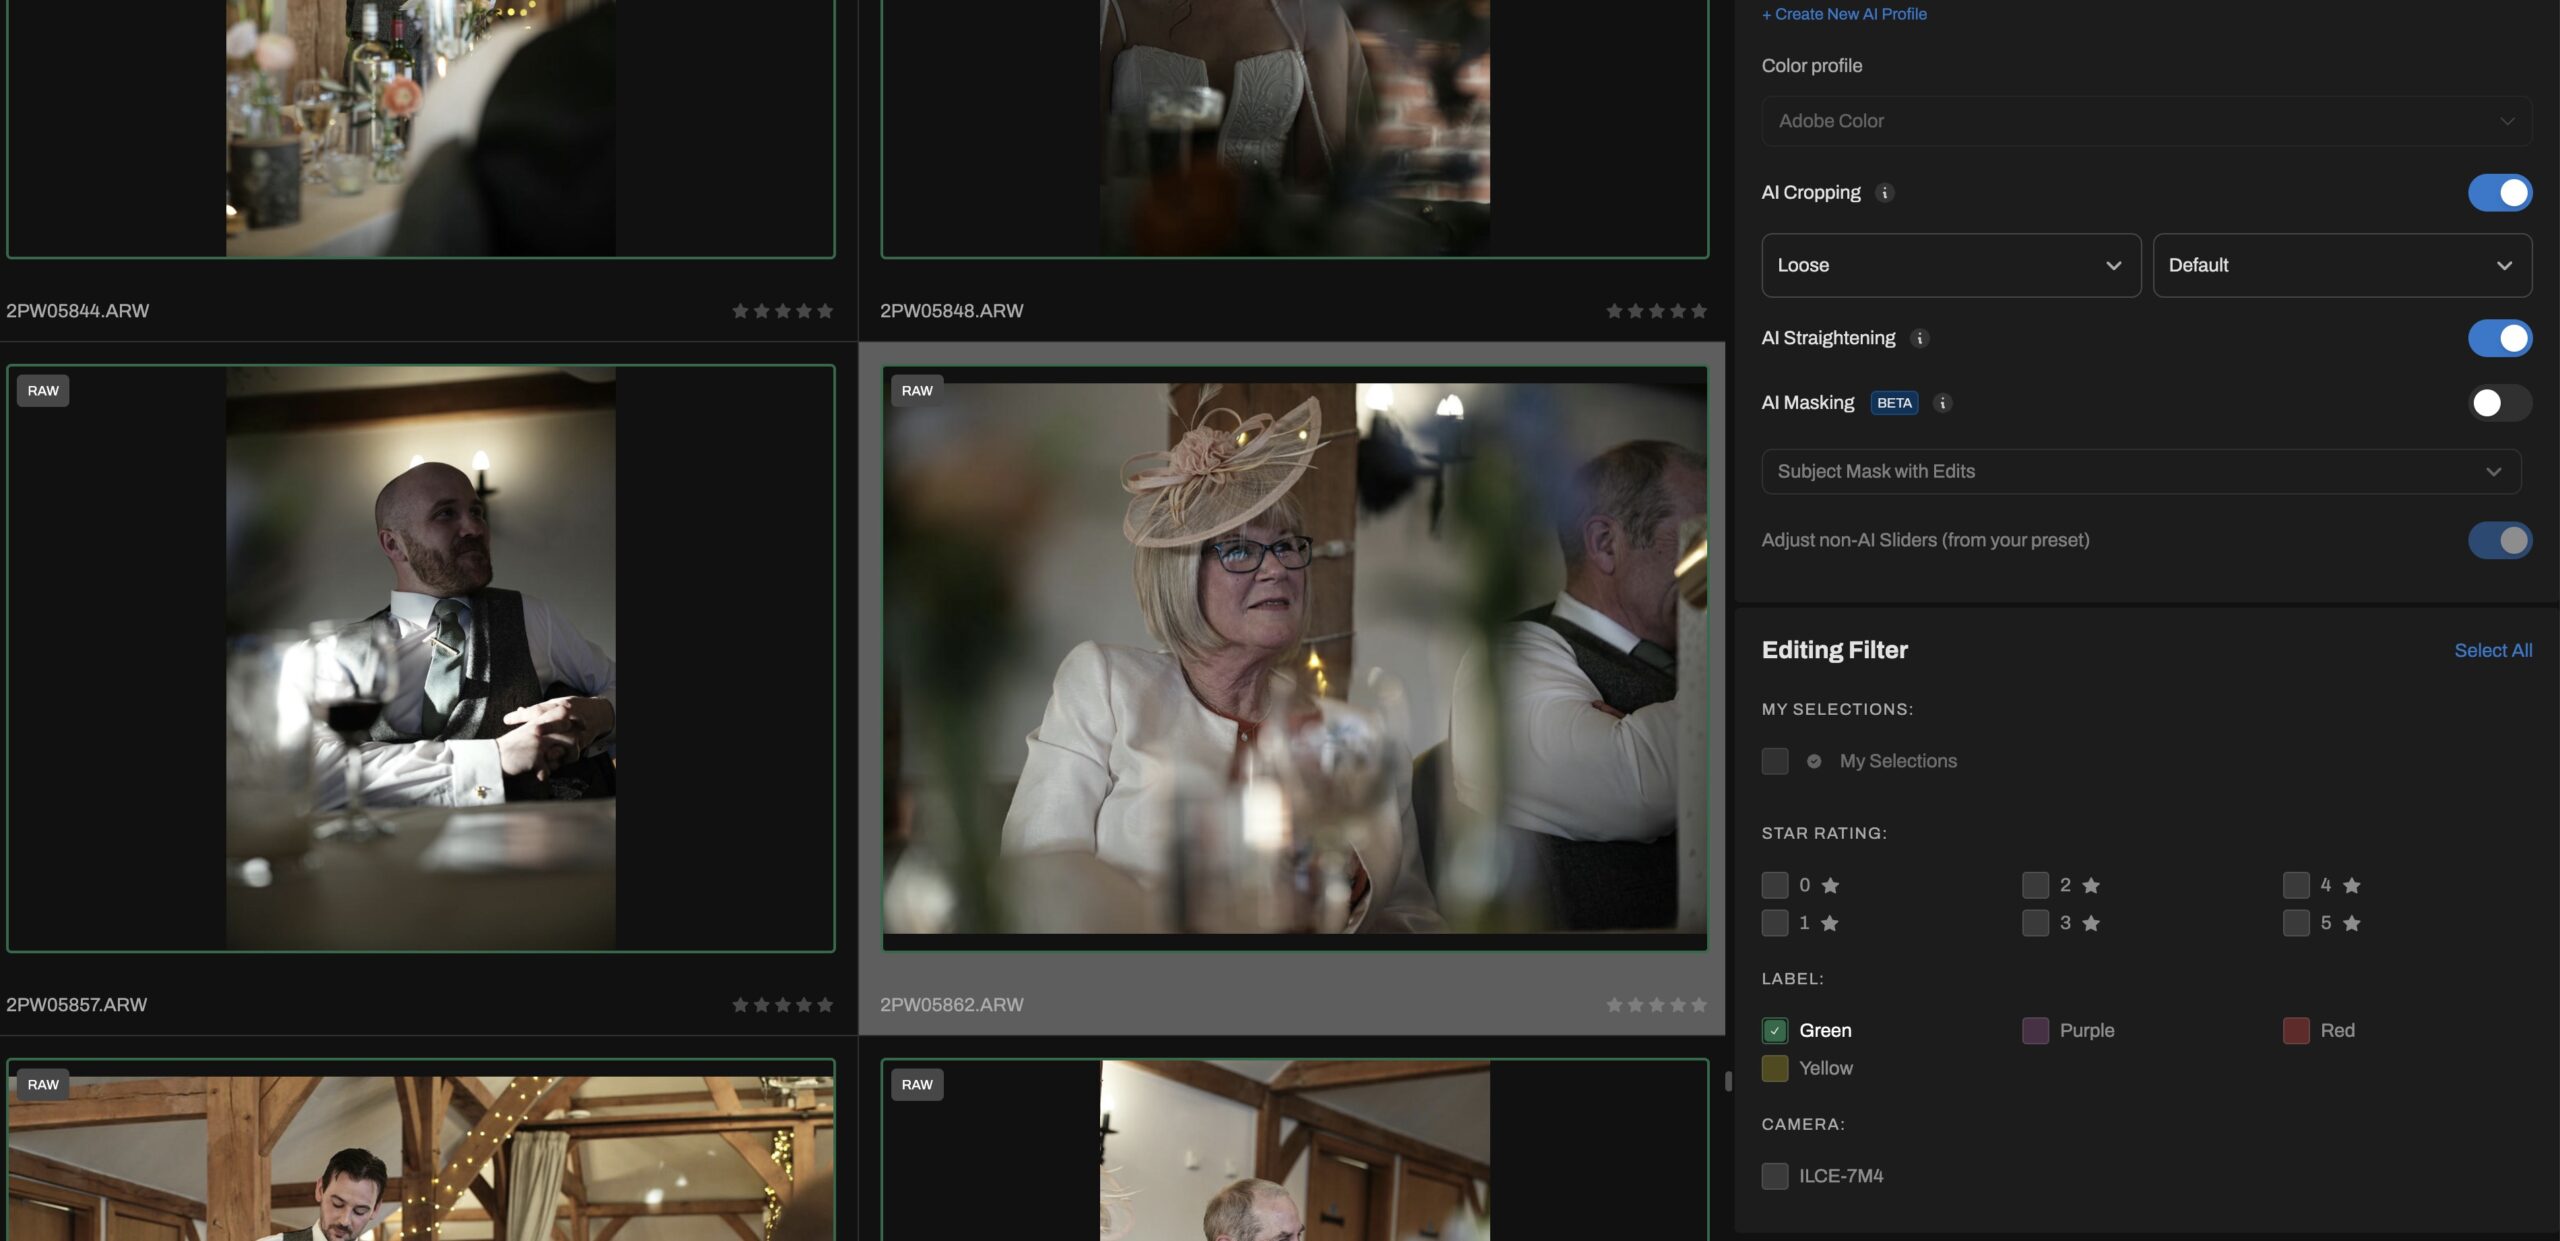The height and width of the screenshot is (1241, 2560).
Task: Click RAW badge on 2PW05862.ARW thumbnail
Action: pos(916,391)
